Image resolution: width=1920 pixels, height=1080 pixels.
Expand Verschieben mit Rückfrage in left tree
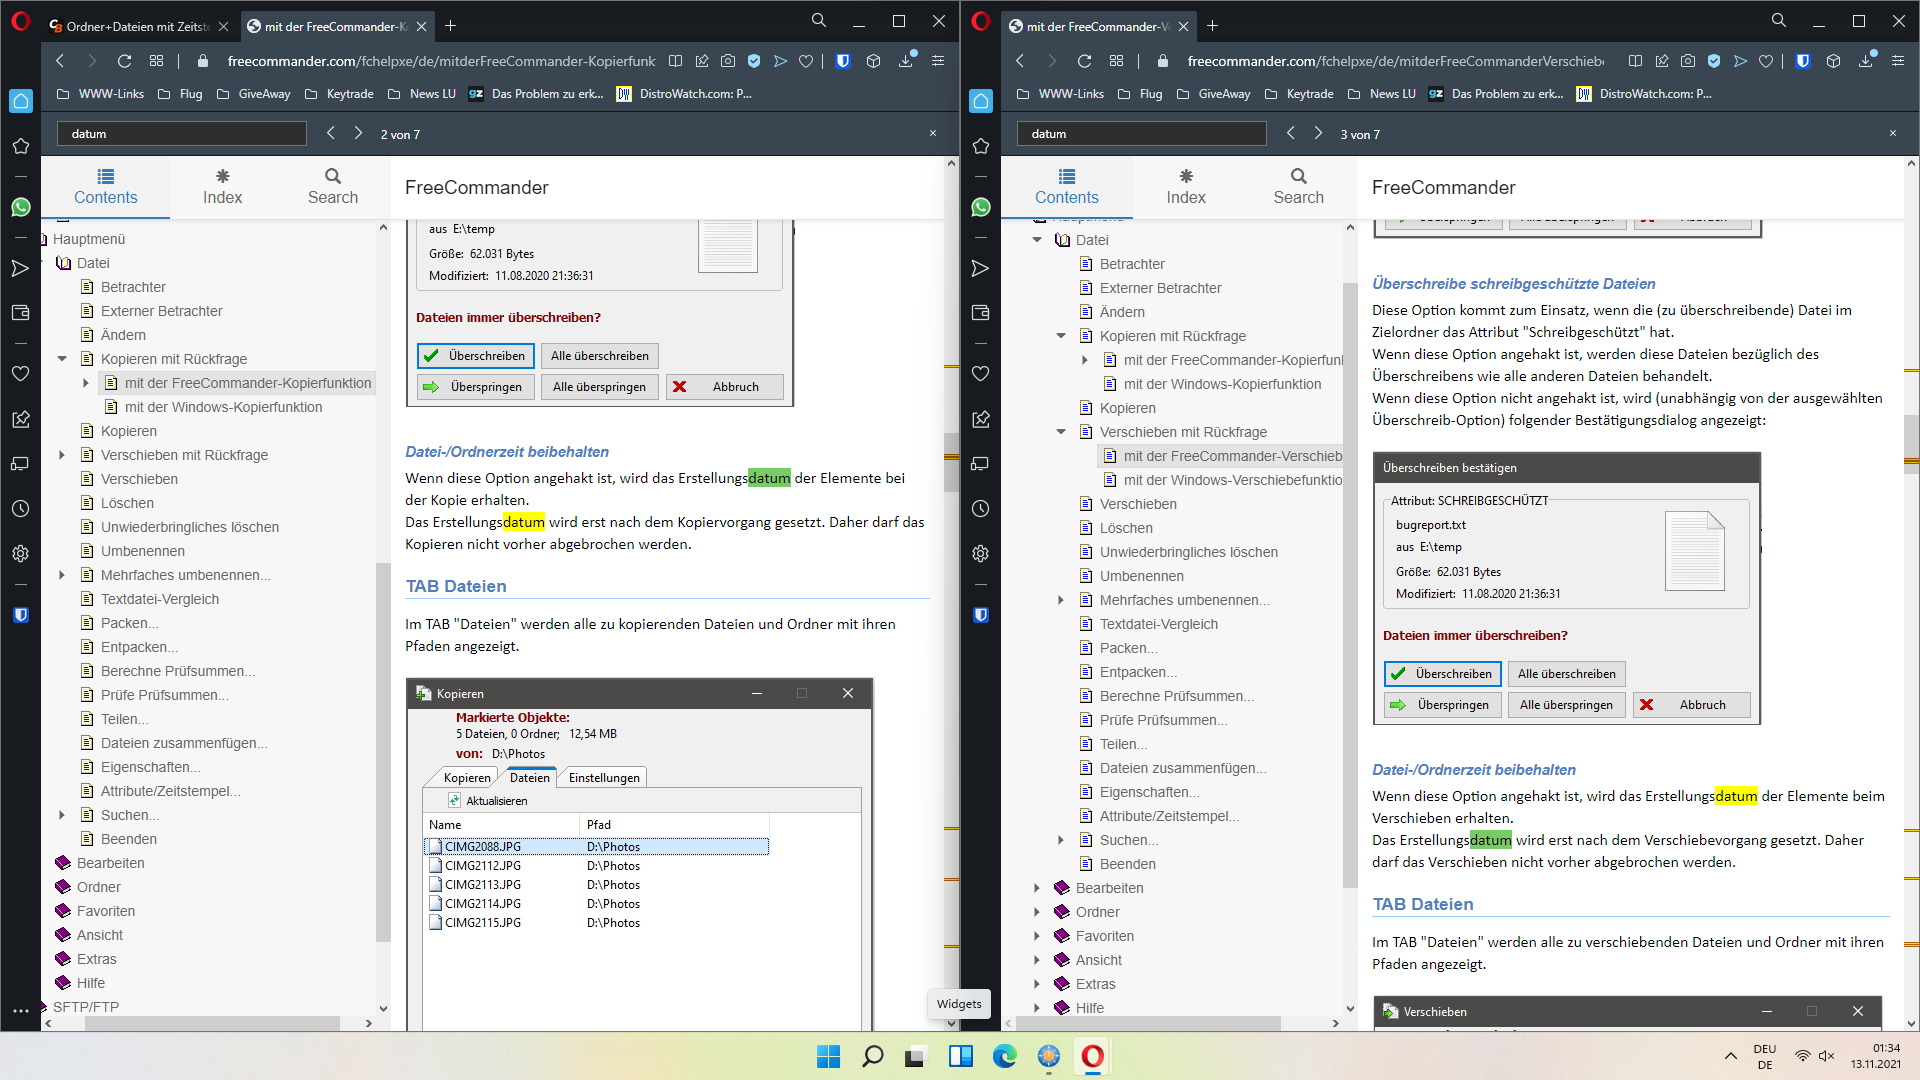tap(62, 455)
